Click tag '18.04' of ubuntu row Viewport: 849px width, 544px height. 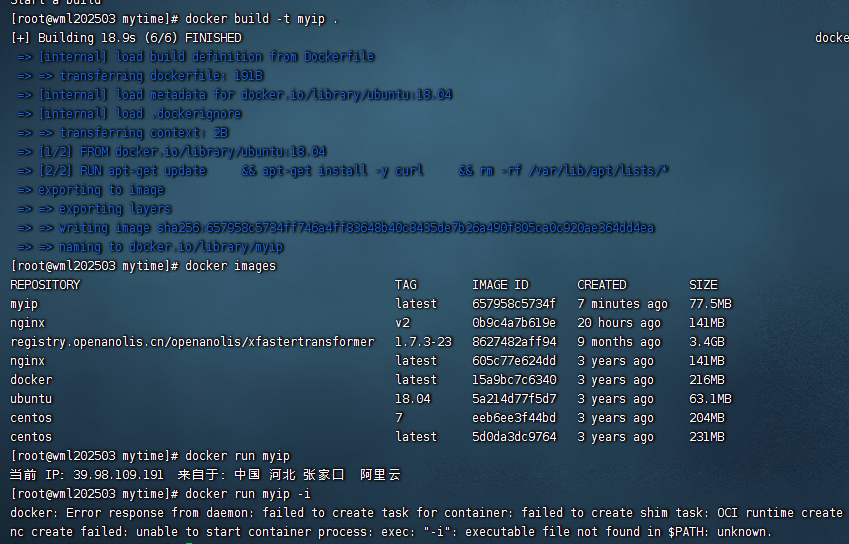click(x=413, y=399)
